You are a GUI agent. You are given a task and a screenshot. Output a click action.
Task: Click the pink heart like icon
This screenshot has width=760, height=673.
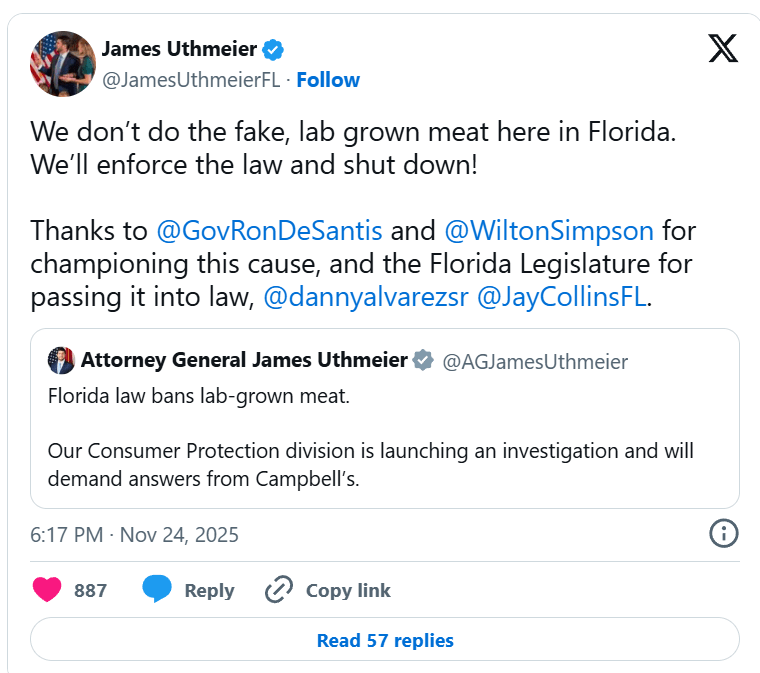coord(47,590)
